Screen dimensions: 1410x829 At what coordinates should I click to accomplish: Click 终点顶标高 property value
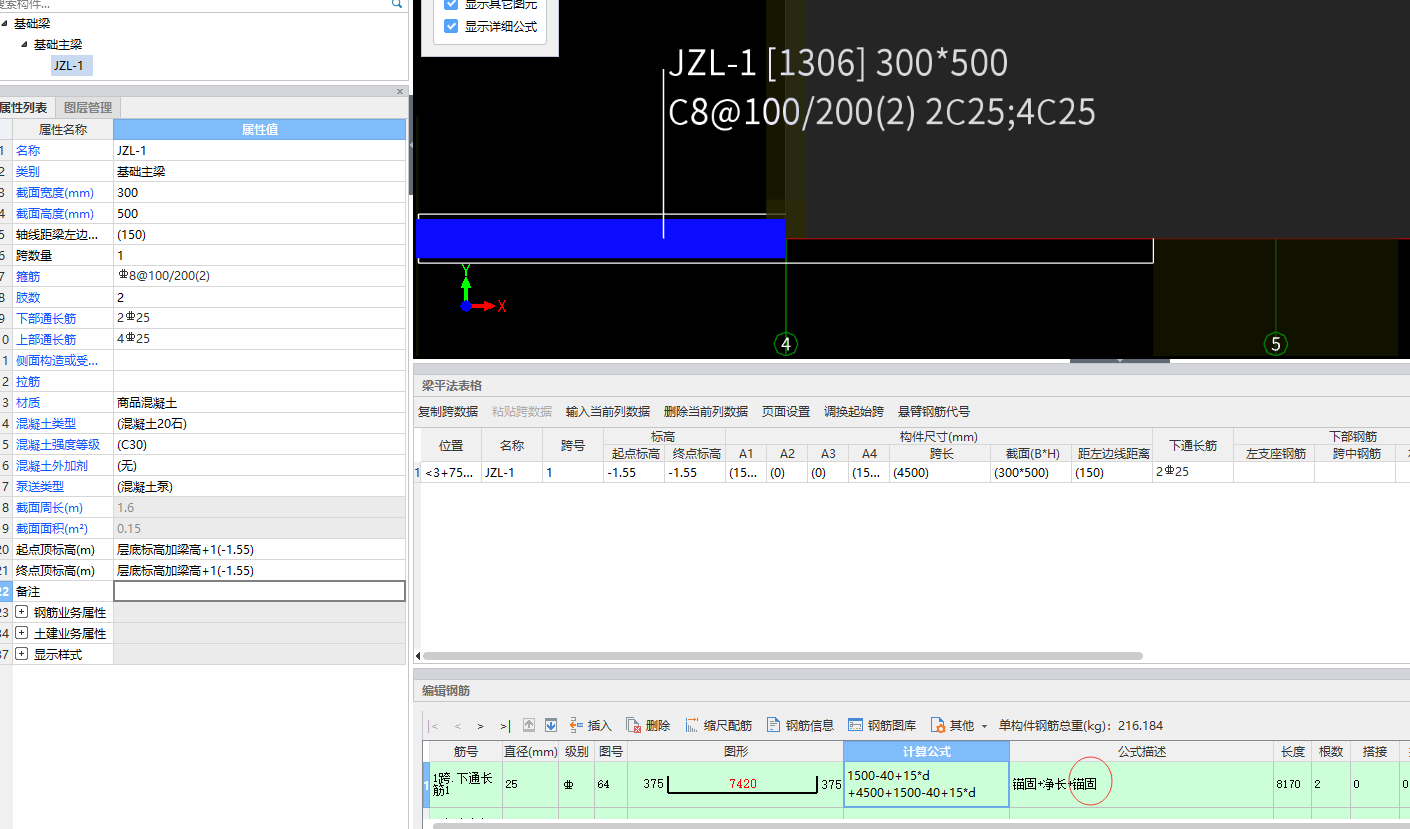(260, 570)
